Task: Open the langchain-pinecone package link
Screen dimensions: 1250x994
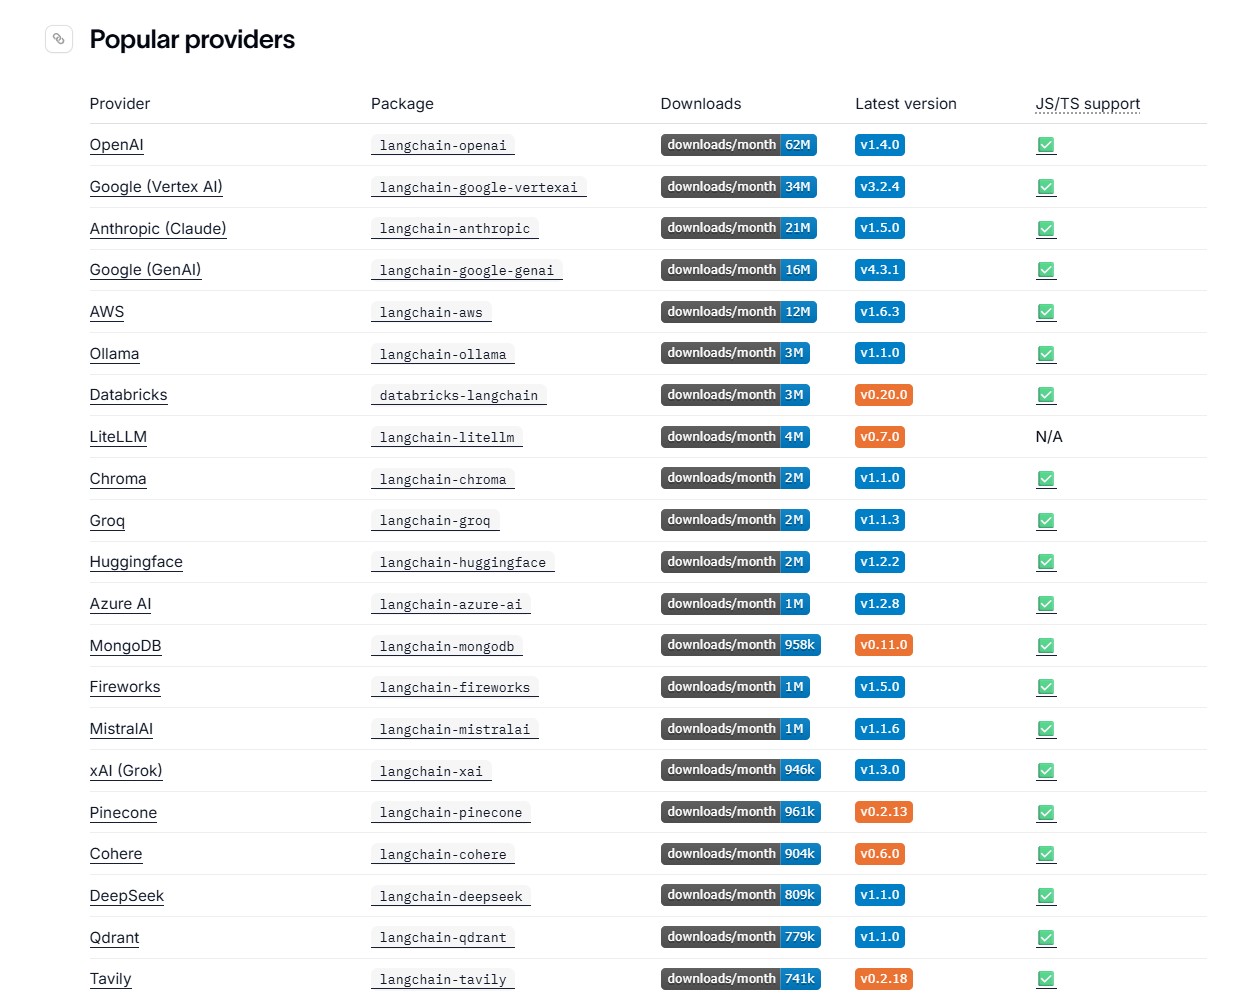Action: pos(451,813)
